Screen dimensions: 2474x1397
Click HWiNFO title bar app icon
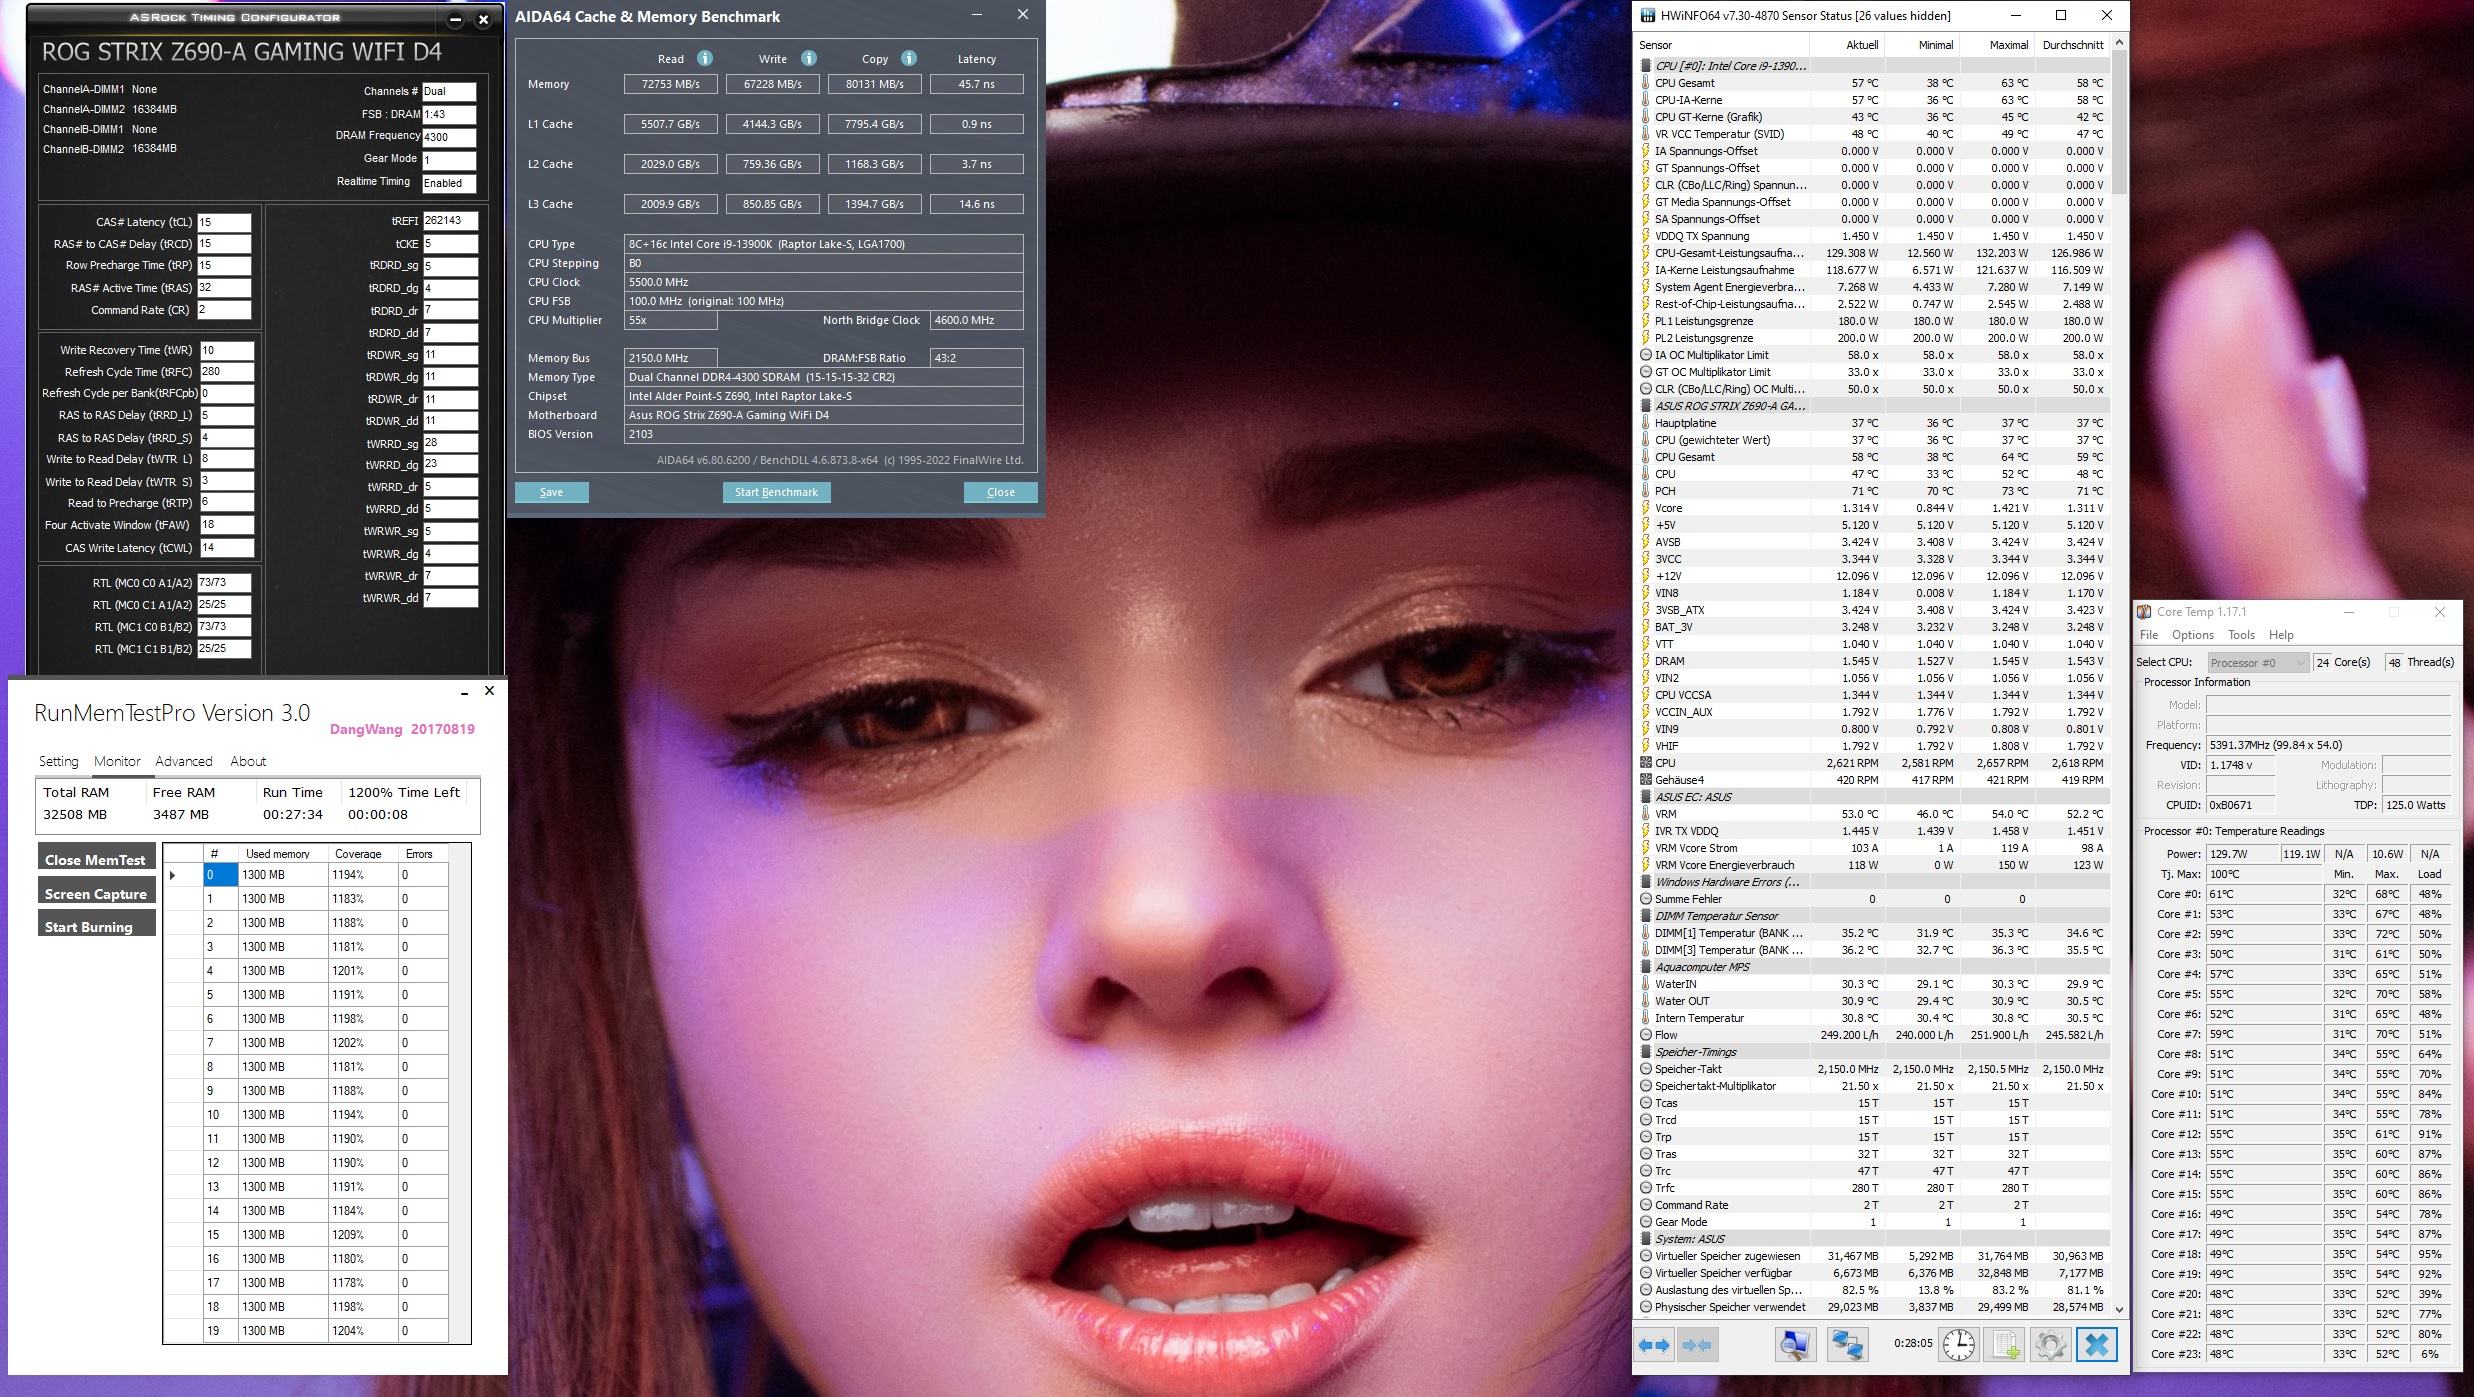coord(1647,15)
